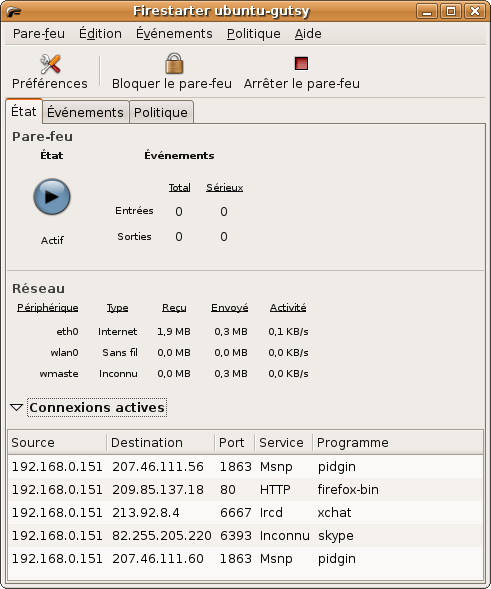
Task: Click the Activité column heading
Action: tap(288, 308)
